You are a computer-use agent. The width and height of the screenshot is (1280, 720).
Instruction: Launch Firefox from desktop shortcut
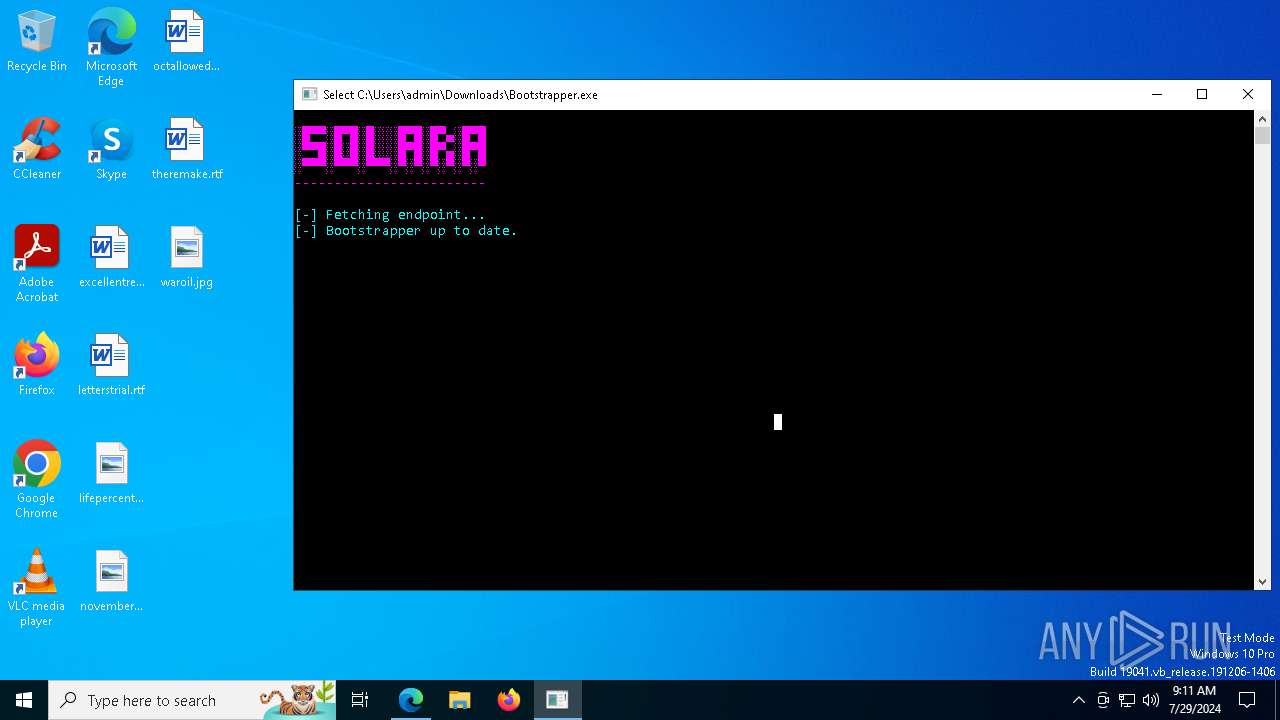coord(37,365)
